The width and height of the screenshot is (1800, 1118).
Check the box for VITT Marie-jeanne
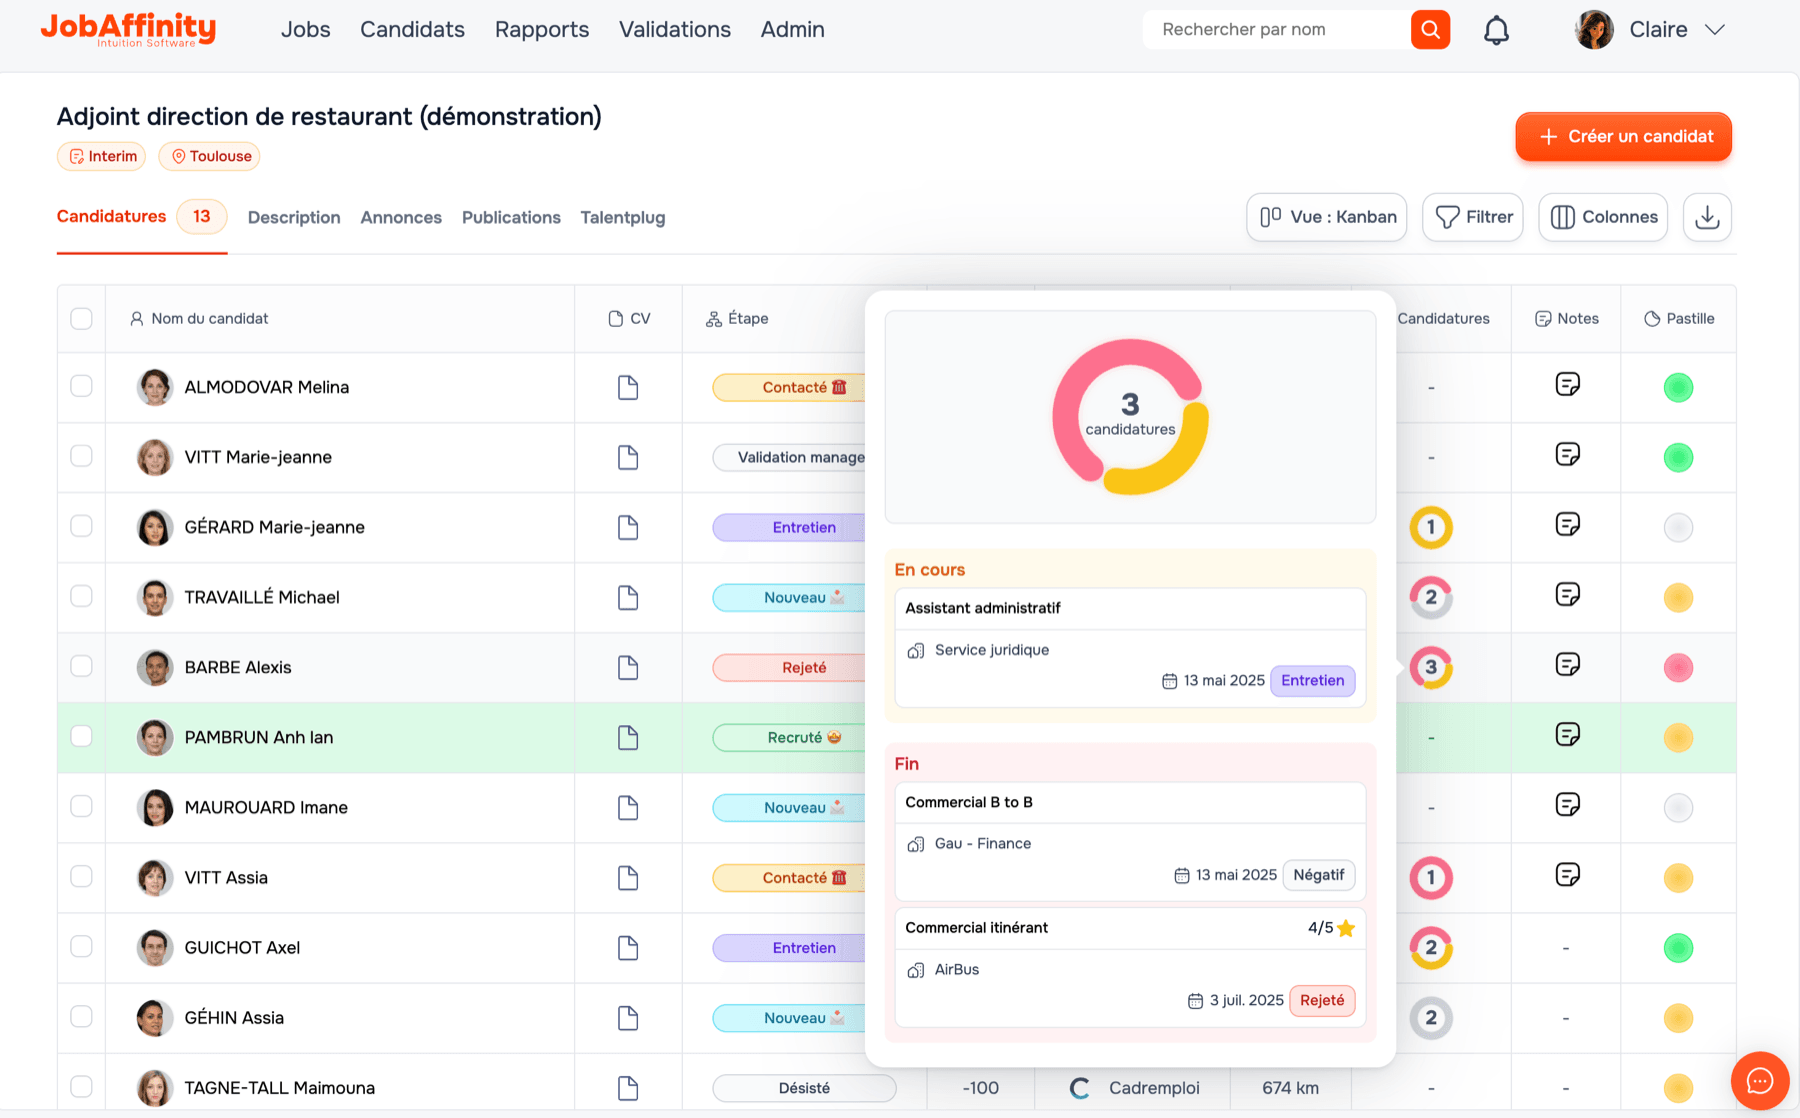pyautogui.click(x=82, y=456)
